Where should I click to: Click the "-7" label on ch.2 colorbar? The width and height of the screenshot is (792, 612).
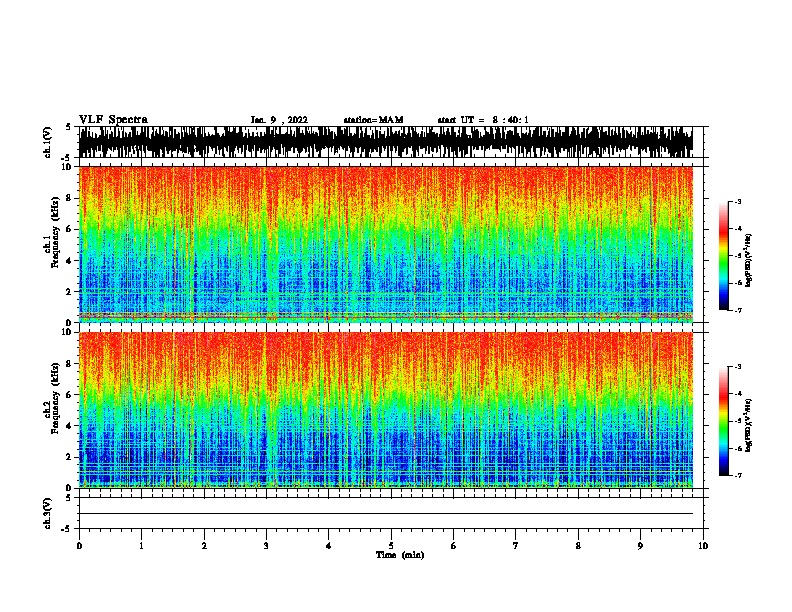[738, 476]
